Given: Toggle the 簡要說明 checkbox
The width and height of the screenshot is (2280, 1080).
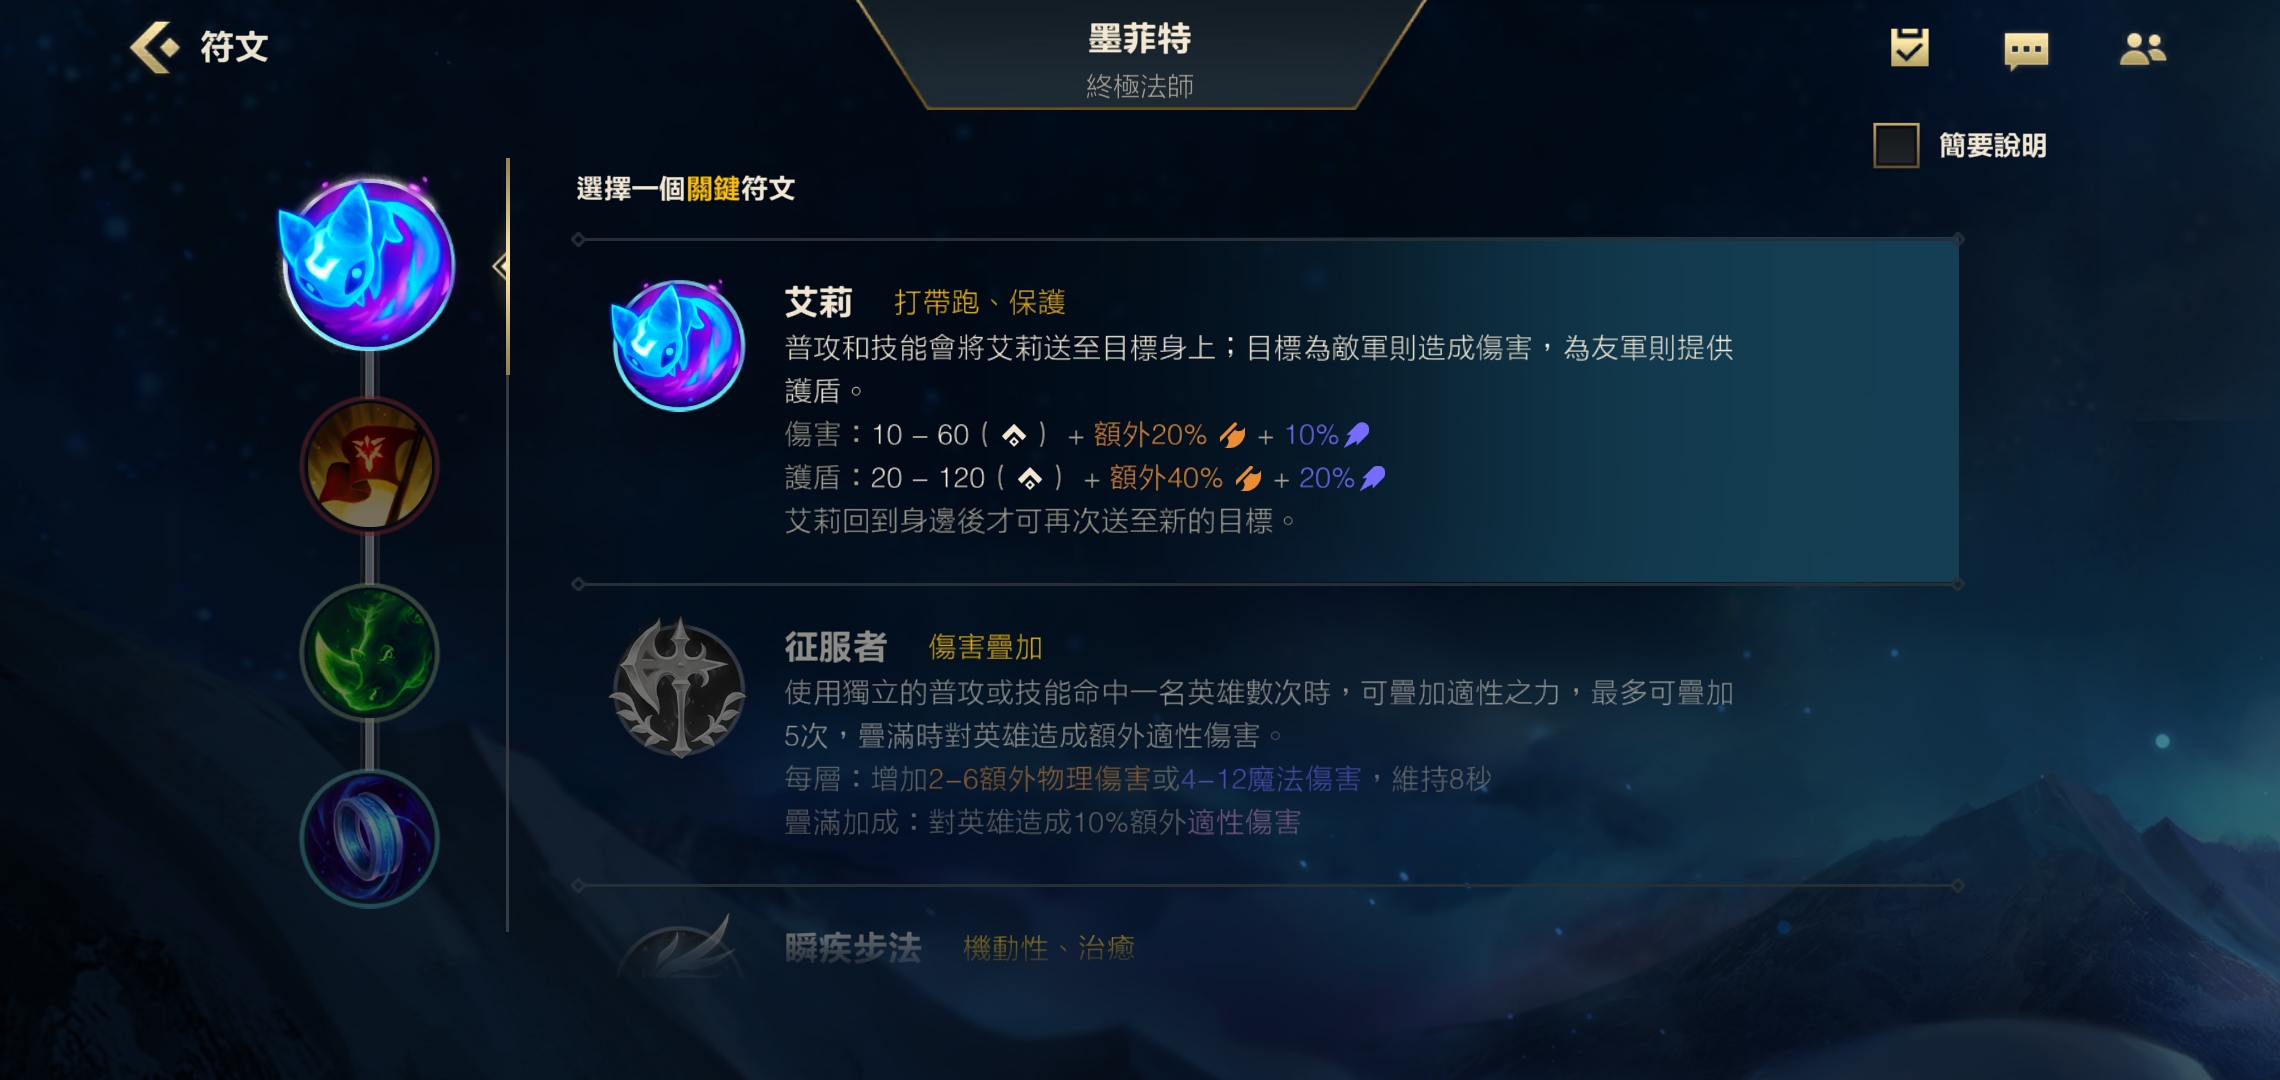Looking at the screenshot, I should (1896, 146).
